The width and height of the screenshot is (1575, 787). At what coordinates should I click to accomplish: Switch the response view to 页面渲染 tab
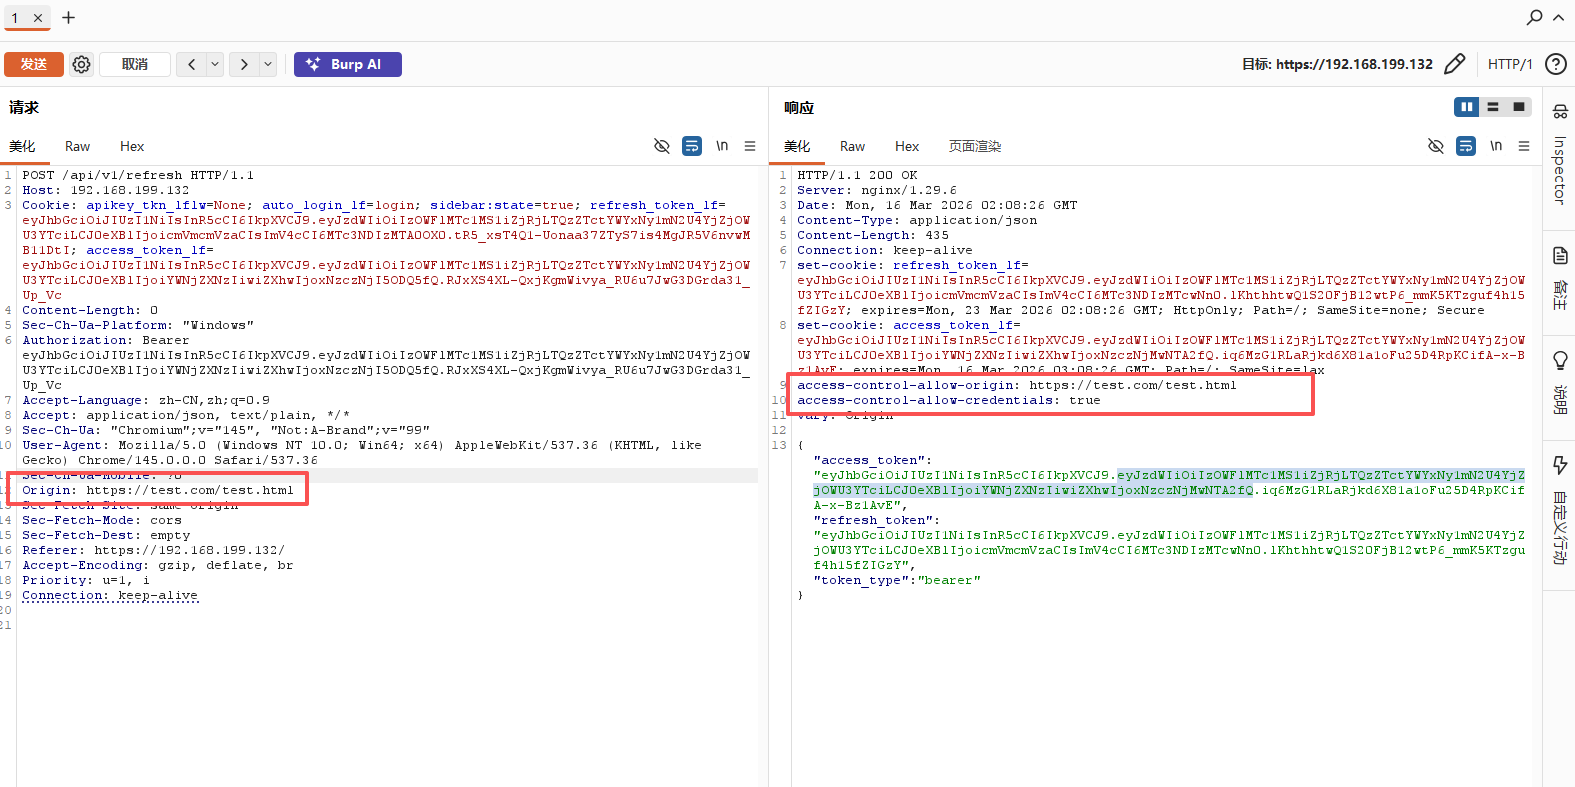974,146
